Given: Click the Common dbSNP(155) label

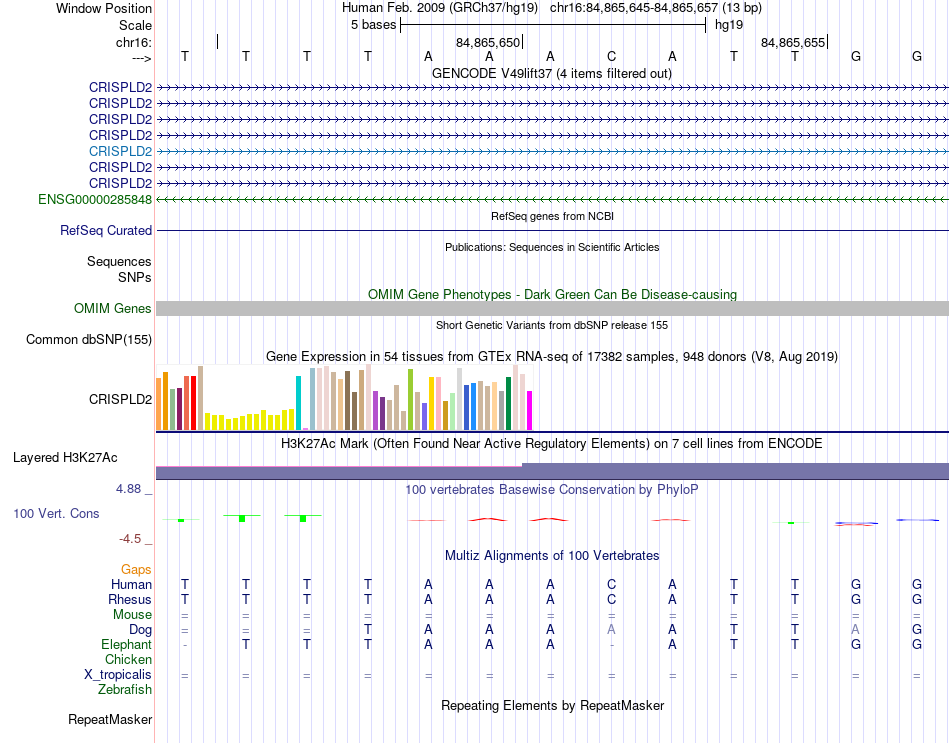Looking at the screenshot, I should [88, 339].
